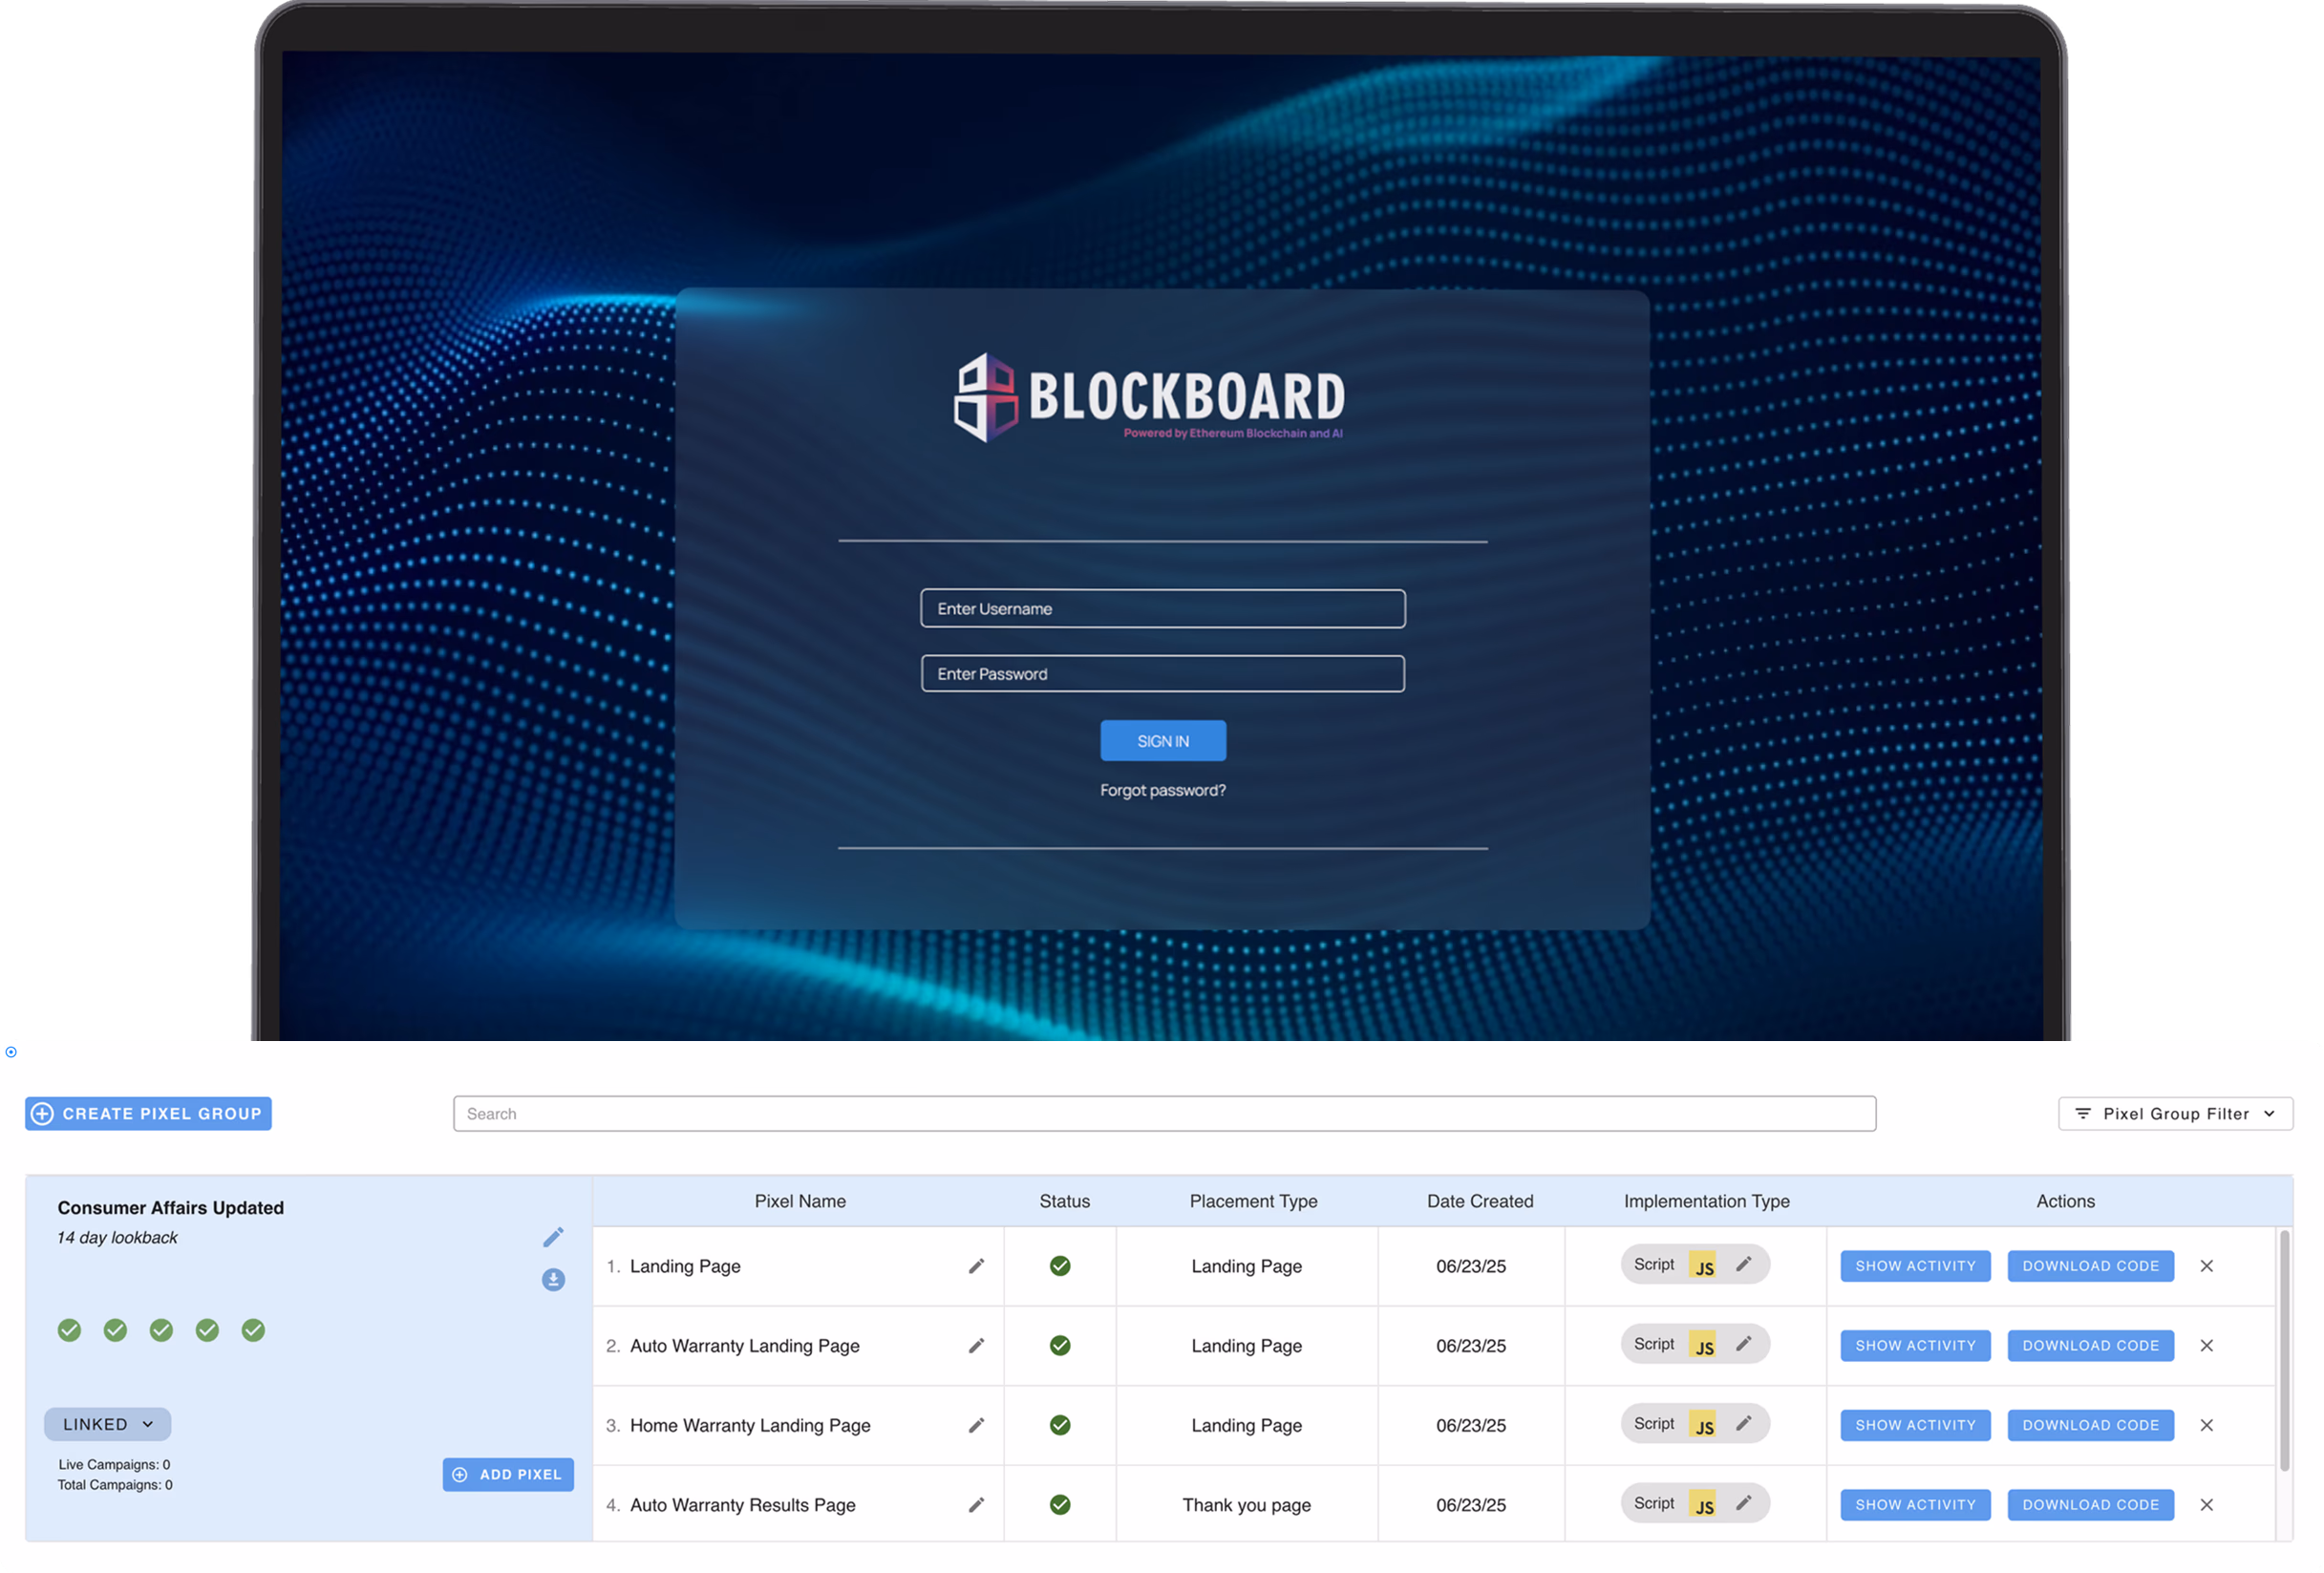Click last green check in pixel group summary
Screen dimensions: 2324x1573
tap(253, 1330)
